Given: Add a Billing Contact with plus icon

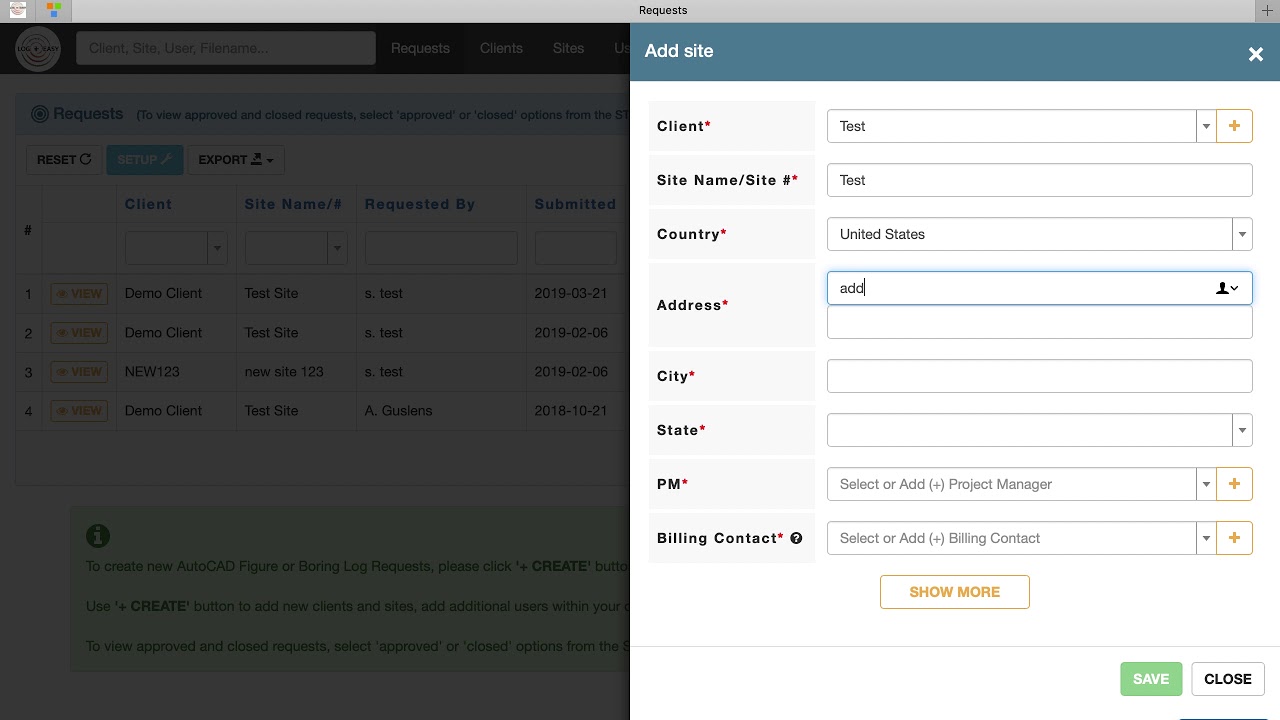Looking at the screenshot, I should (x=1234, y=538).
